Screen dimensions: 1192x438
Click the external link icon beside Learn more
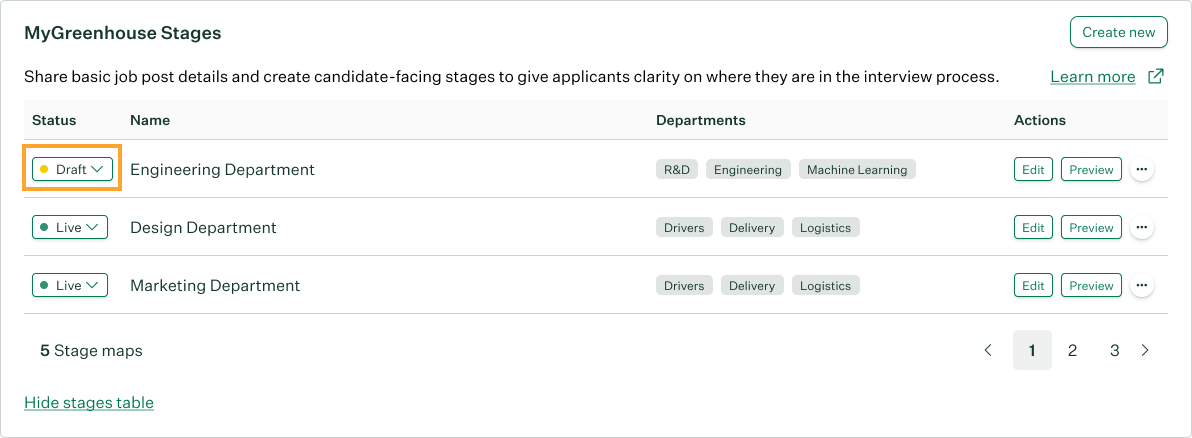click(1155, 77)
